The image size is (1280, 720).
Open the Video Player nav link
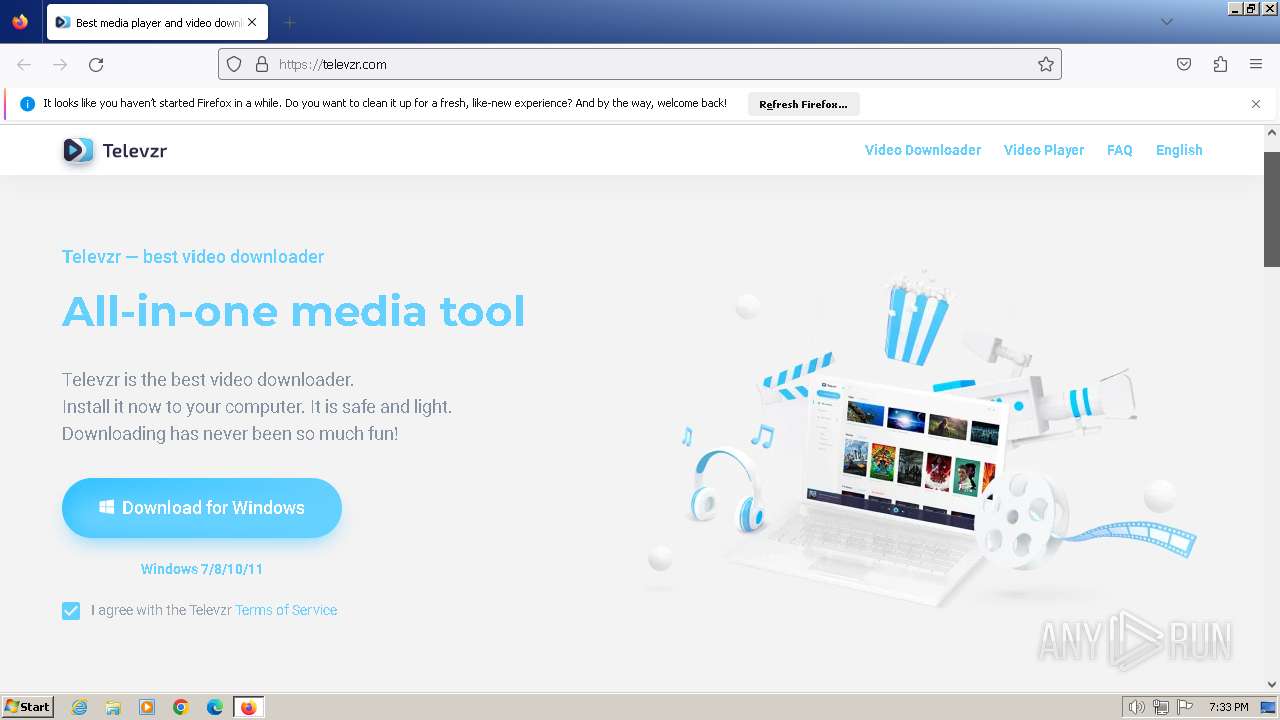click(x=1044, y=150)
